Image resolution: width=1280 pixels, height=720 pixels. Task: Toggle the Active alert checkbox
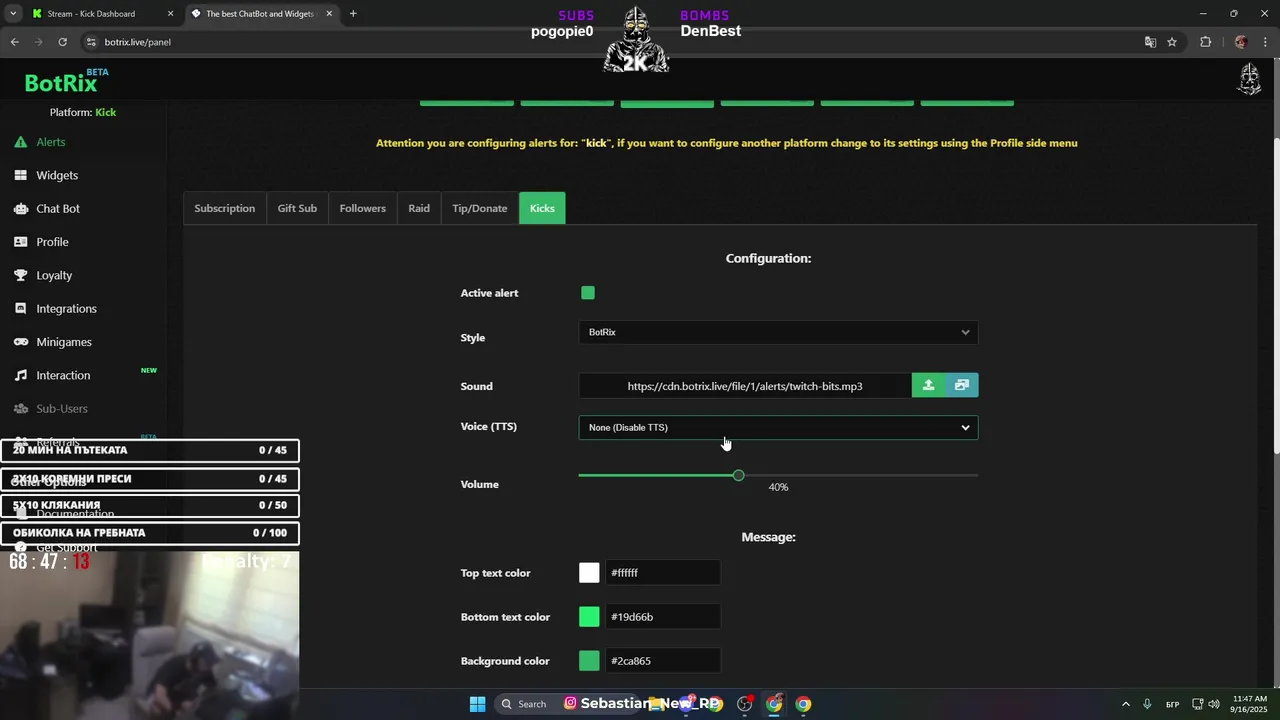tap(588, 293)
